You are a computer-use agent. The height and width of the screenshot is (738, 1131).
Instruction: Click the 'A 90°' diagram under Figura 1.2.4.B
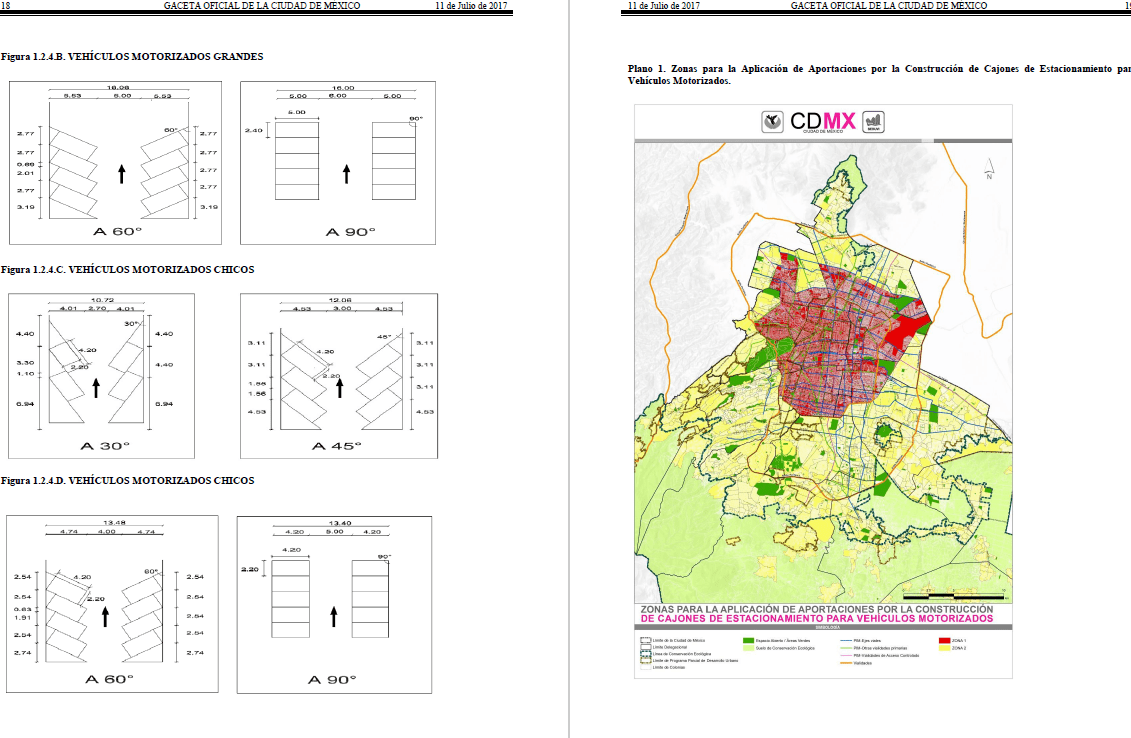coord(338,162)
